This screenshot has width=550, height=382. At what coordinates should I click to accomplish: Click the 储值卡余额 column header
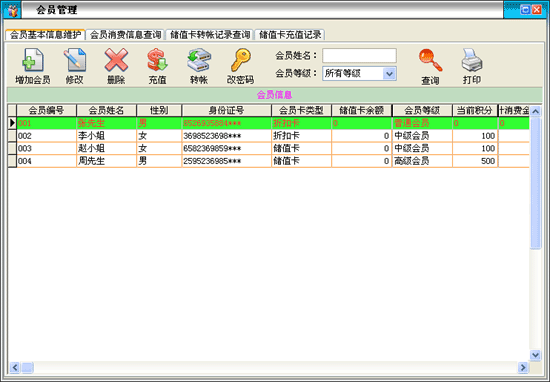tap(361, 110)
